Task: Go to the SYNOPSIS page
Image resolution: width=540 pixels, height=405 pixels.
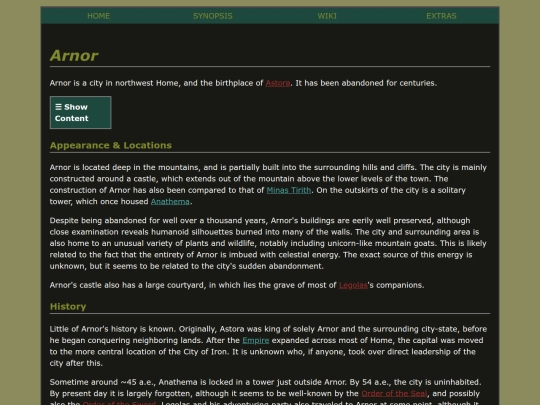Action: [x=212, y=16]
